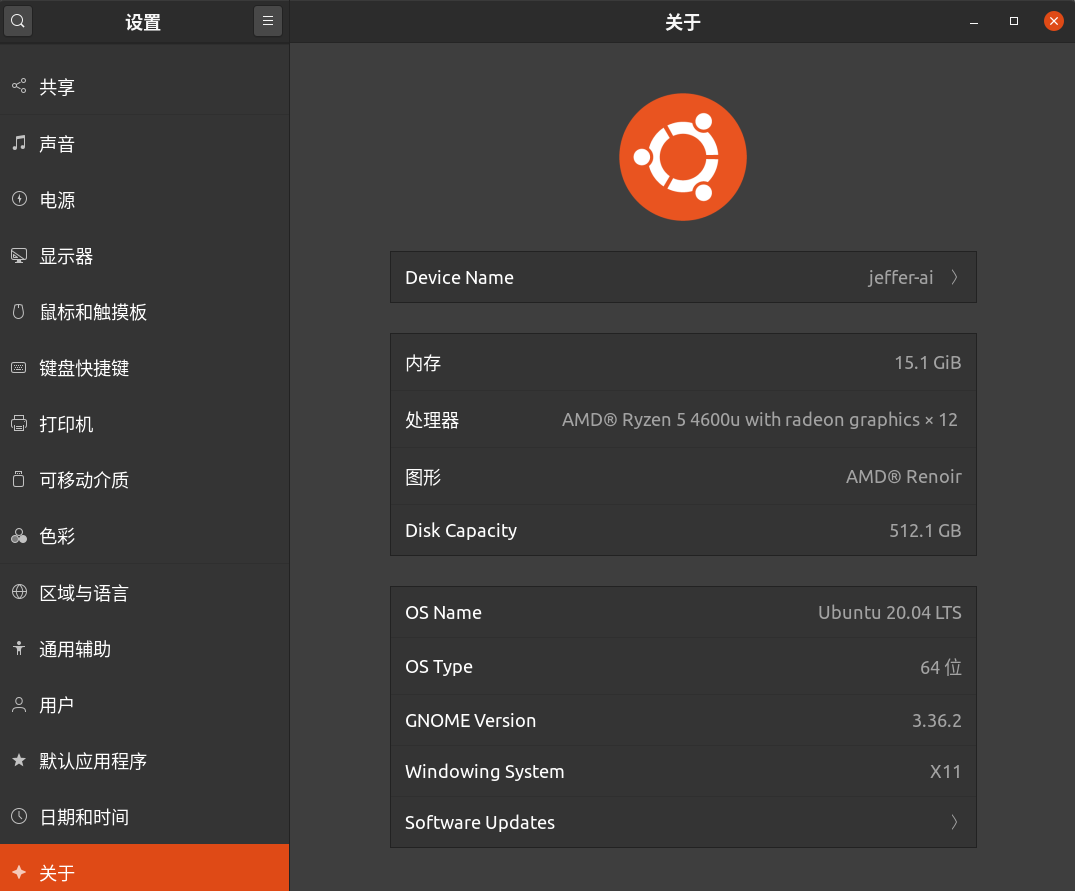This screenshot has width=1075, height=891.
Task: Click the 设置 sidebar header title
Action: click(x=143, y=22)
